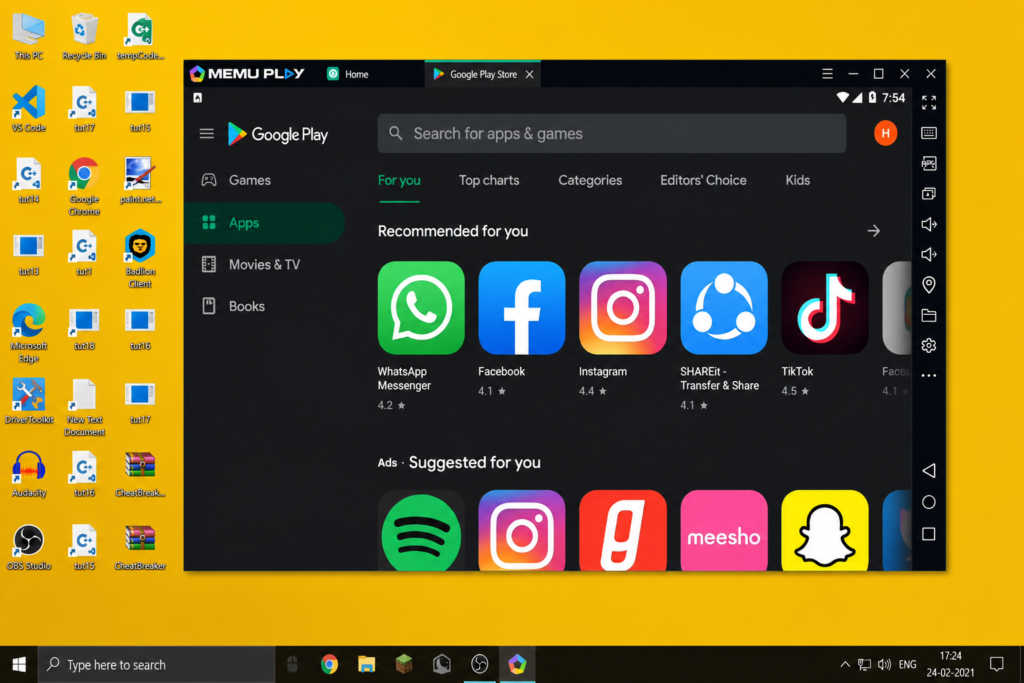Select Games in Play Store sidebar

tap(264, 180)
